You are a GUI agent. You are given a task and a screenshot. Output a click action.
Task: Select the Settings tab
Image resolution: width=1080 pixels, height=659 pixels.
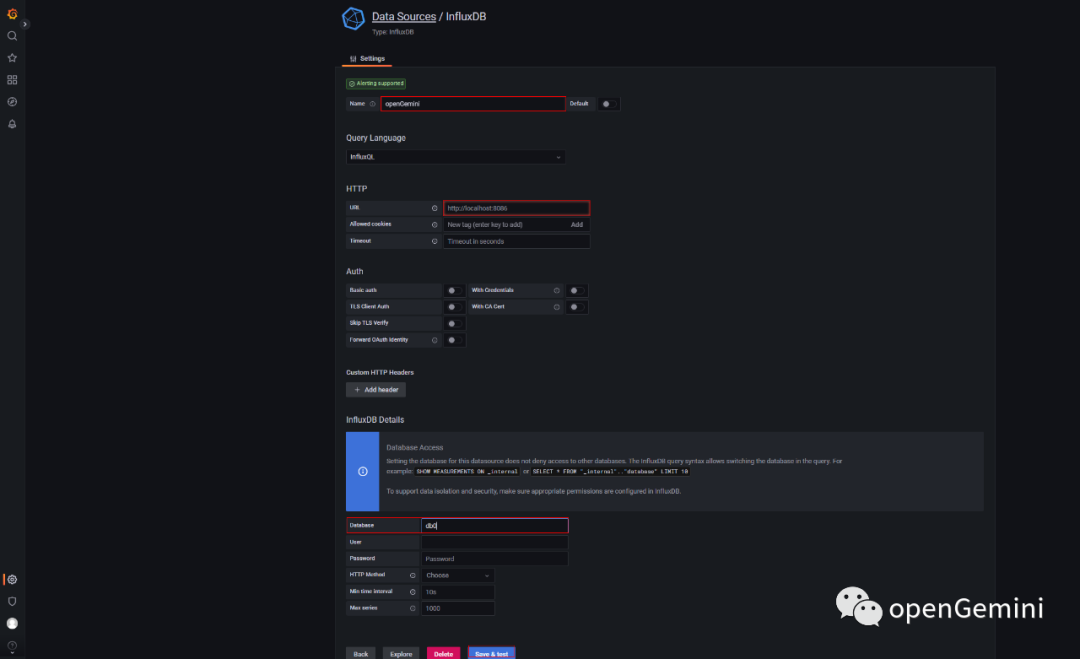pos(367,59)
